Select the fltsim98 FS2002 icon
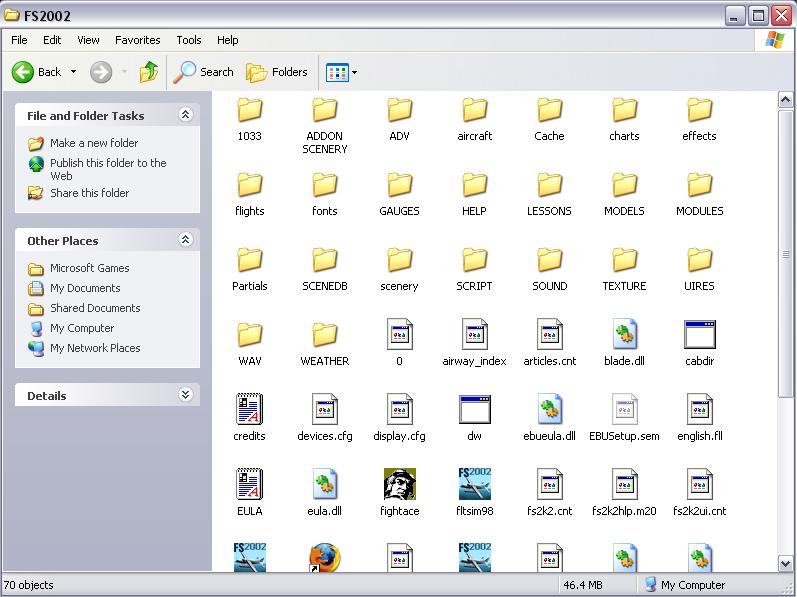Viewport: 797px width, 597px height. coord(474,484)
